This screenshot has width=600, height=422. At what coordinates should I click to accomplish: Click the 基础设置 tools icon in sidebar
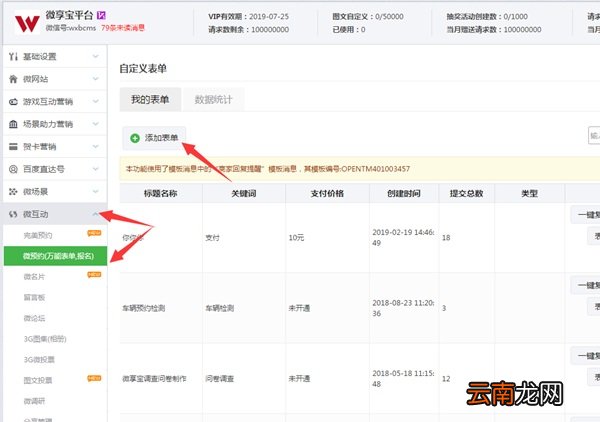[x=13, y=57]
